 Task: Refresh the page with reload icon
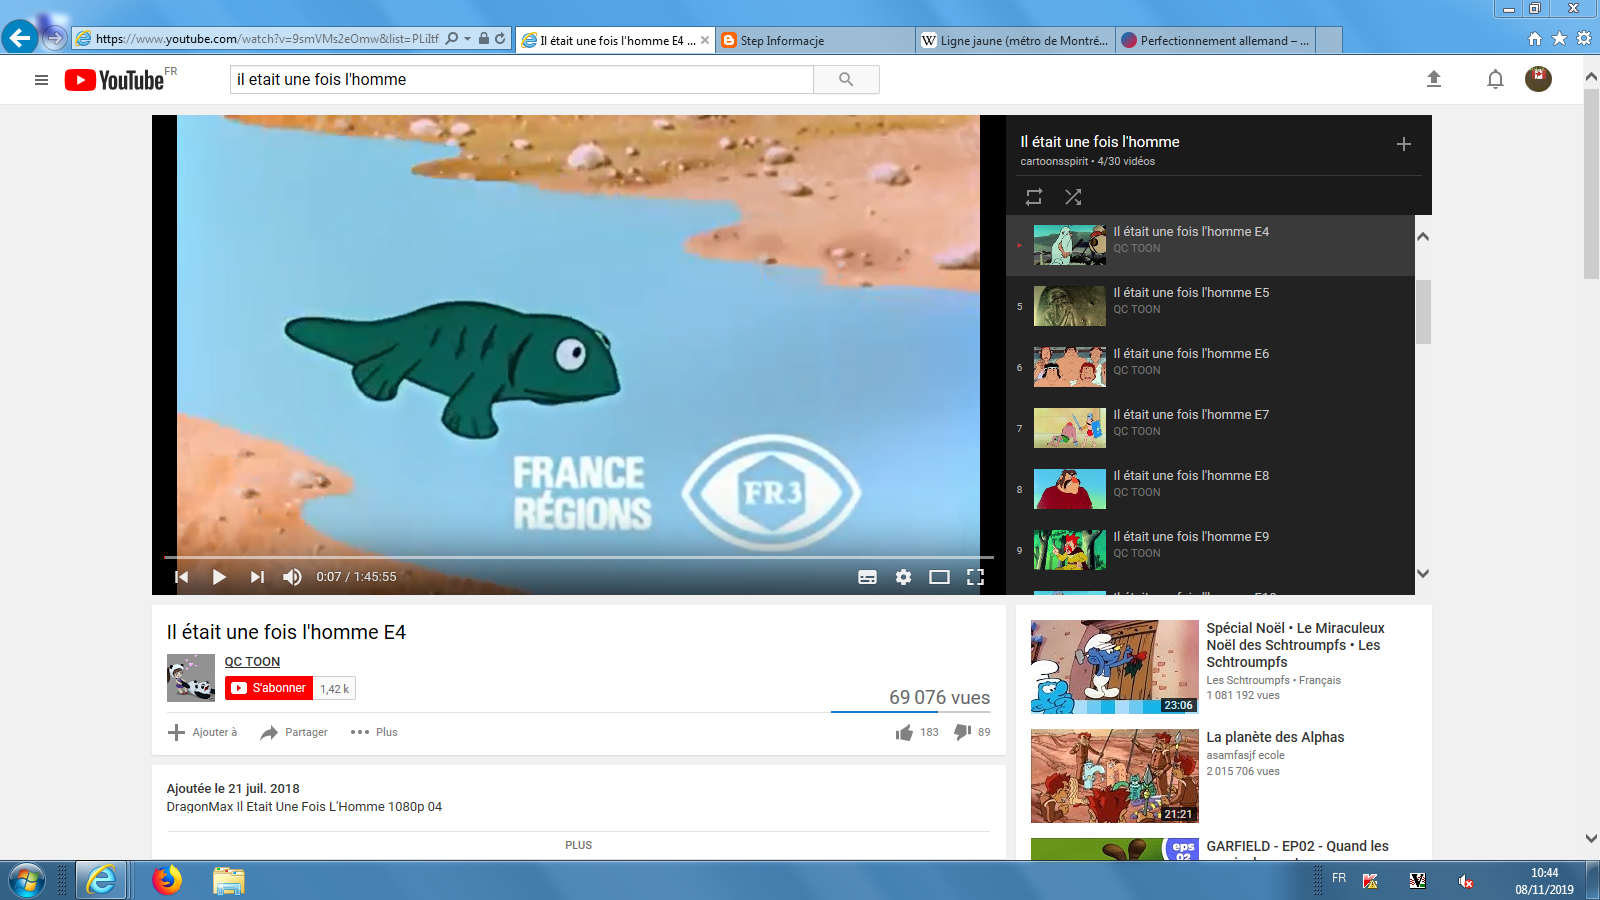point(500,39)
